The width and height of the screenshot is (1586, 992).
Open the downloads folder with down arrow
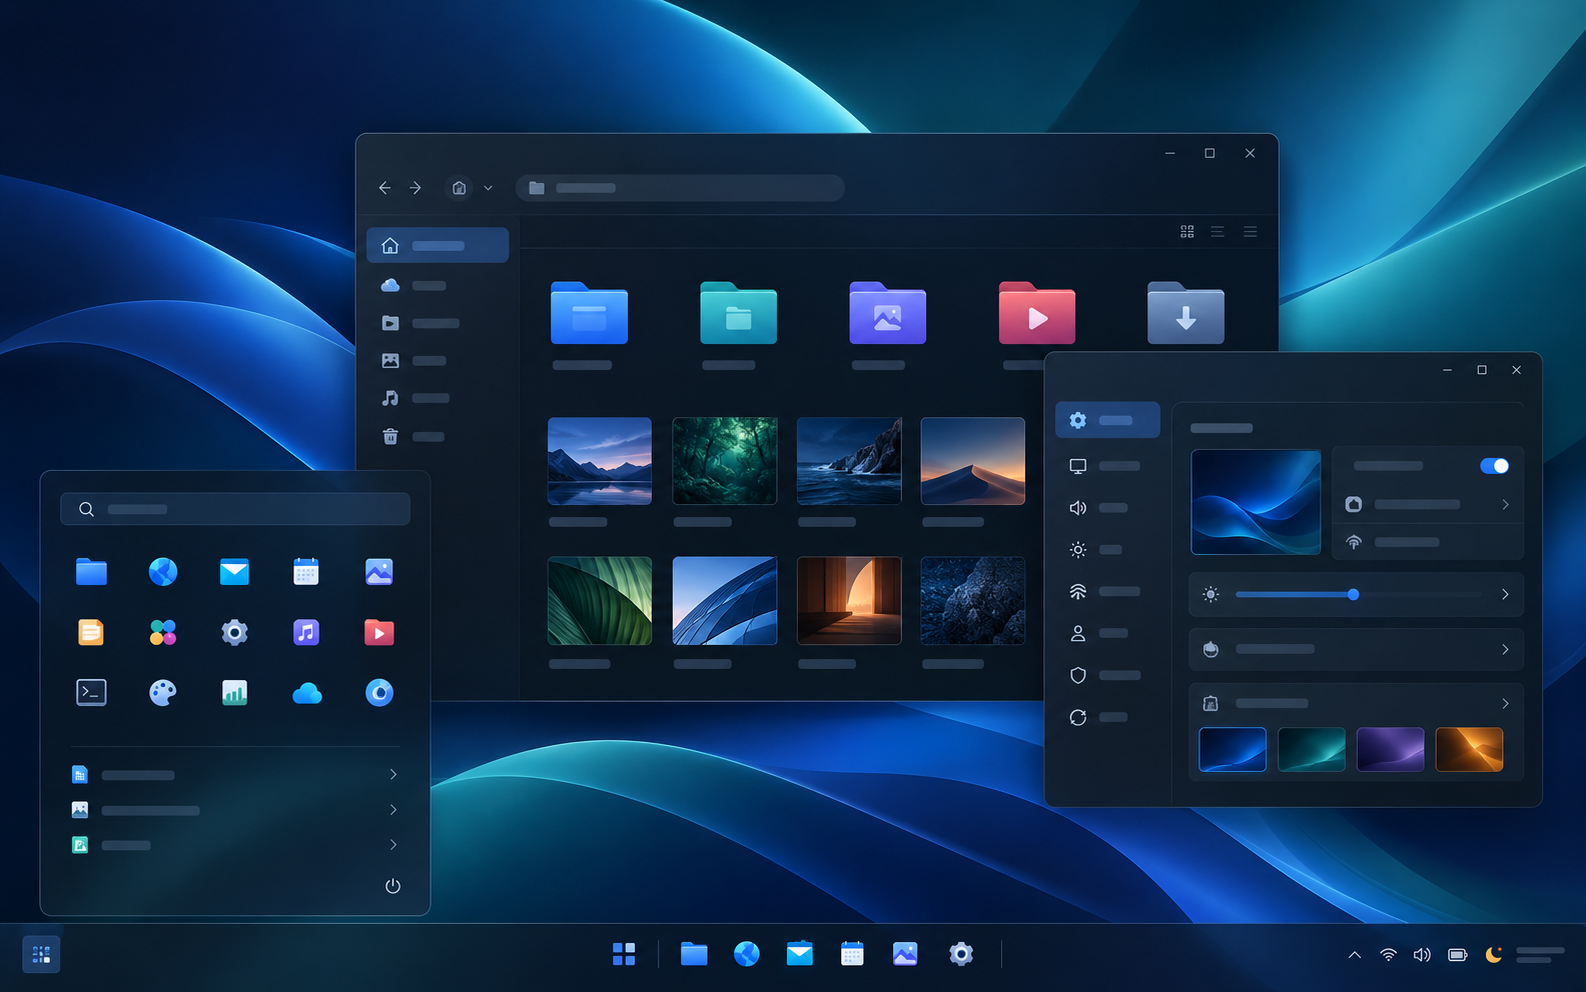coord(1186,313)
